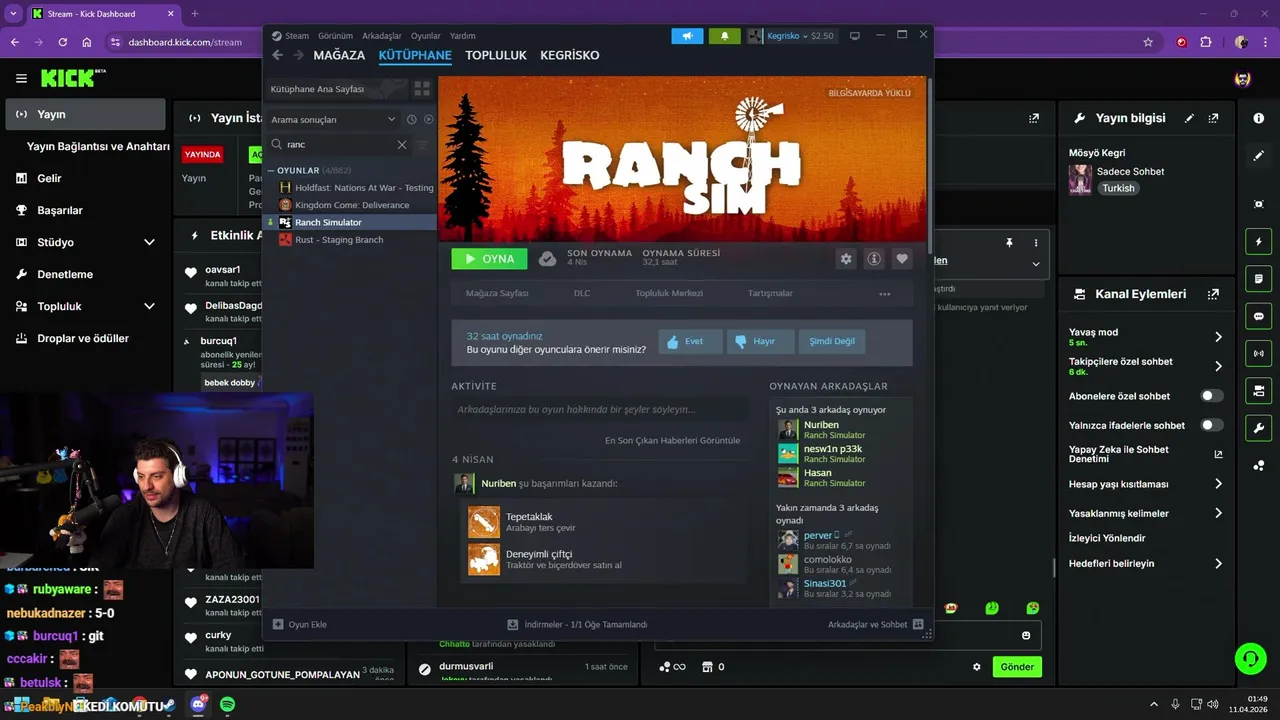1280x720 pixels.
Task: Open Arkadaşlar menu in Steam
Action: coord(382,36)
